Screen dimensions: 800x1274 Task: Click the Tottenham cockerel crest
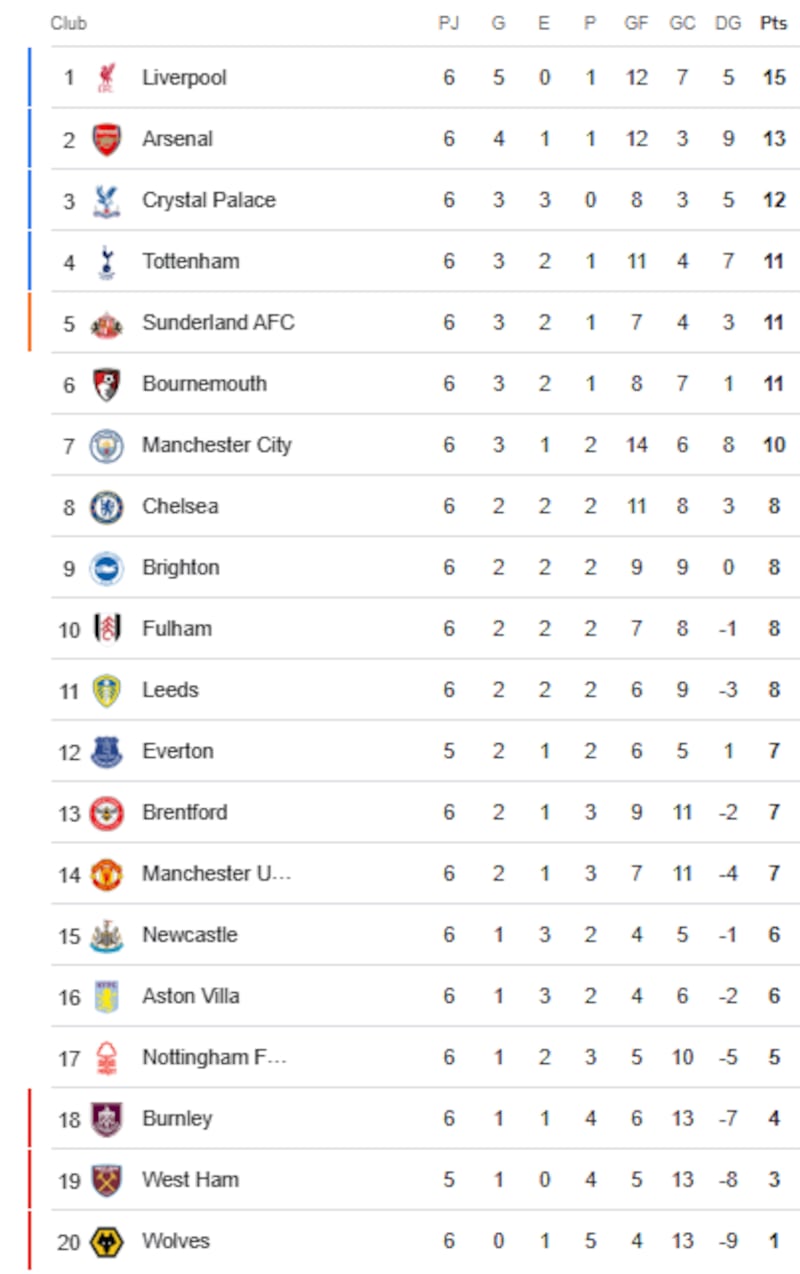pos(107,262)
